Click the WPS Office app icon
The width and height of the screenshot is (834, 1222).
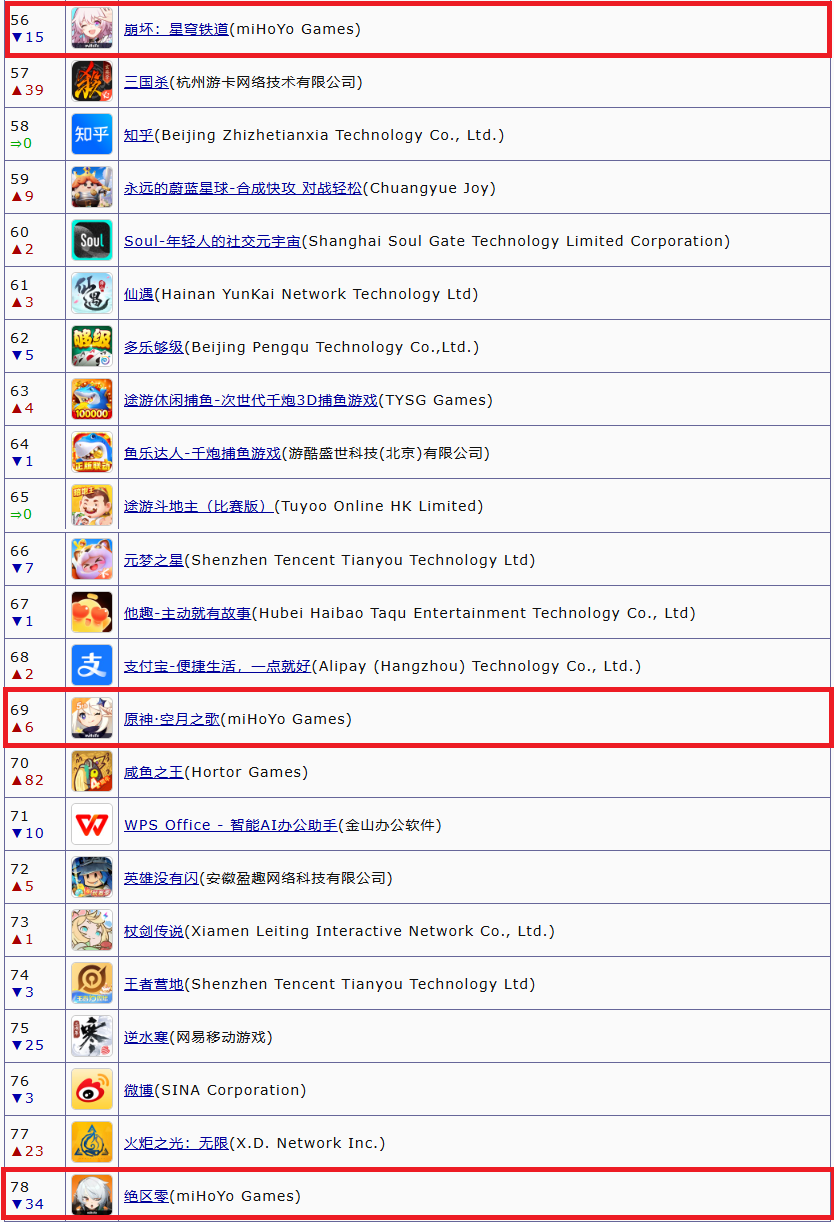[x=92, y=824]
